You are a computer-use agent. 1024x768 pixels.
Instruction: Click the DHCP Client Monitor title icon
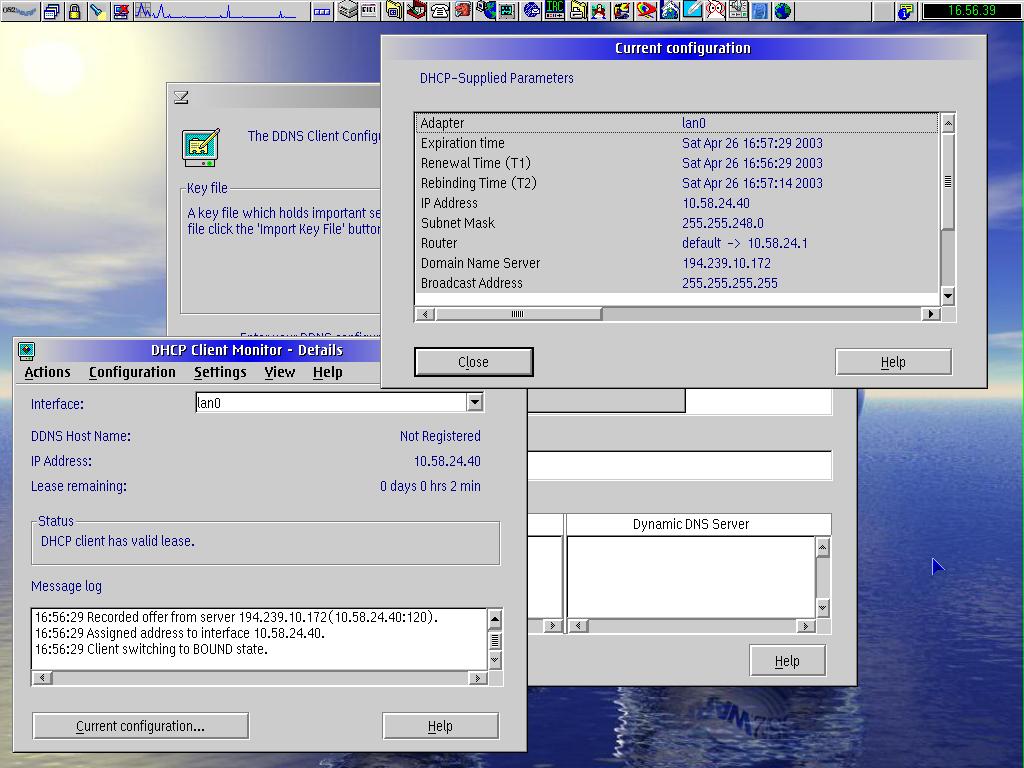pyautogui.click(x=27, y=350)
